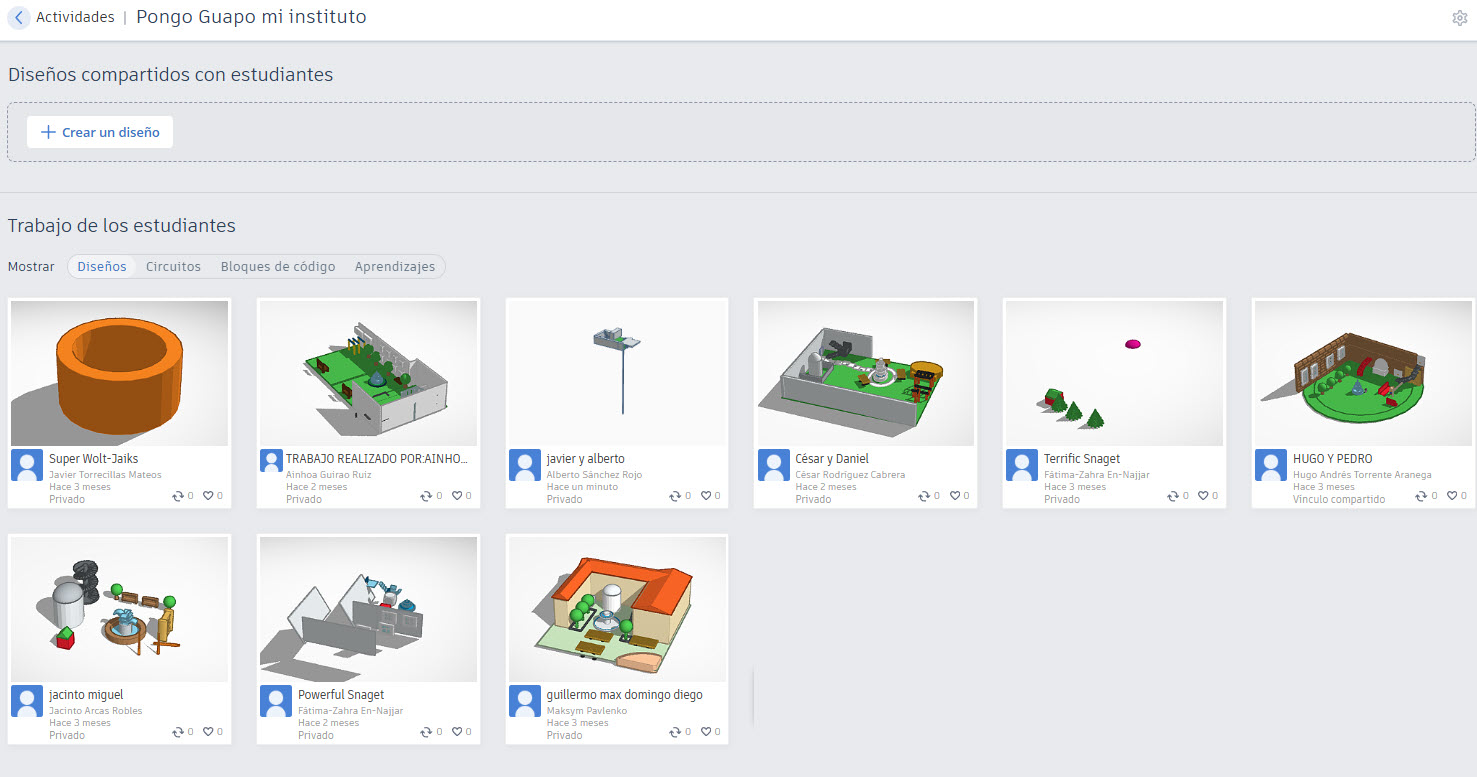Click the back arrow next to Actividades
The image size is (1477, 777).
pyautogui.click(x=19, y=18)
